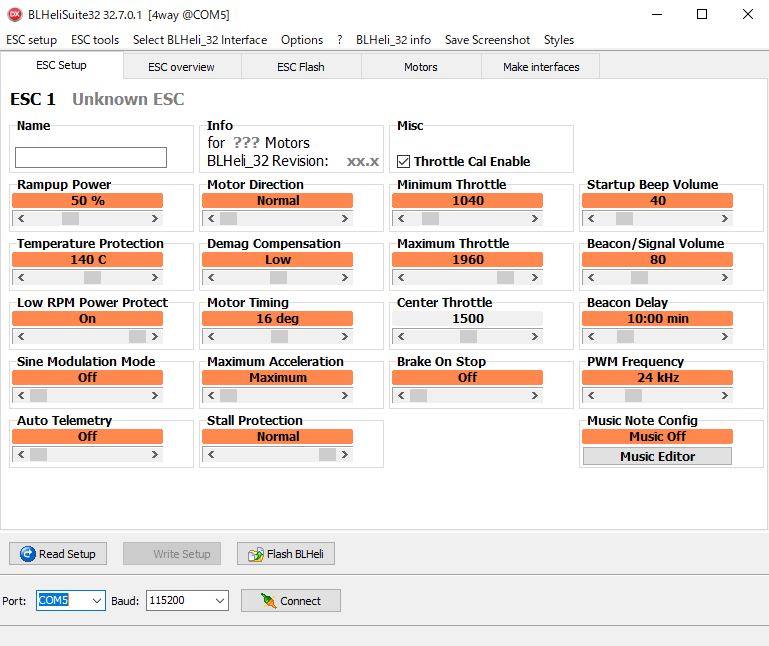Image resolution: width=769 pixels, height=646 pixels.
Task: Click Maximum Throttle slider thumb
Action: pos(506,277)
